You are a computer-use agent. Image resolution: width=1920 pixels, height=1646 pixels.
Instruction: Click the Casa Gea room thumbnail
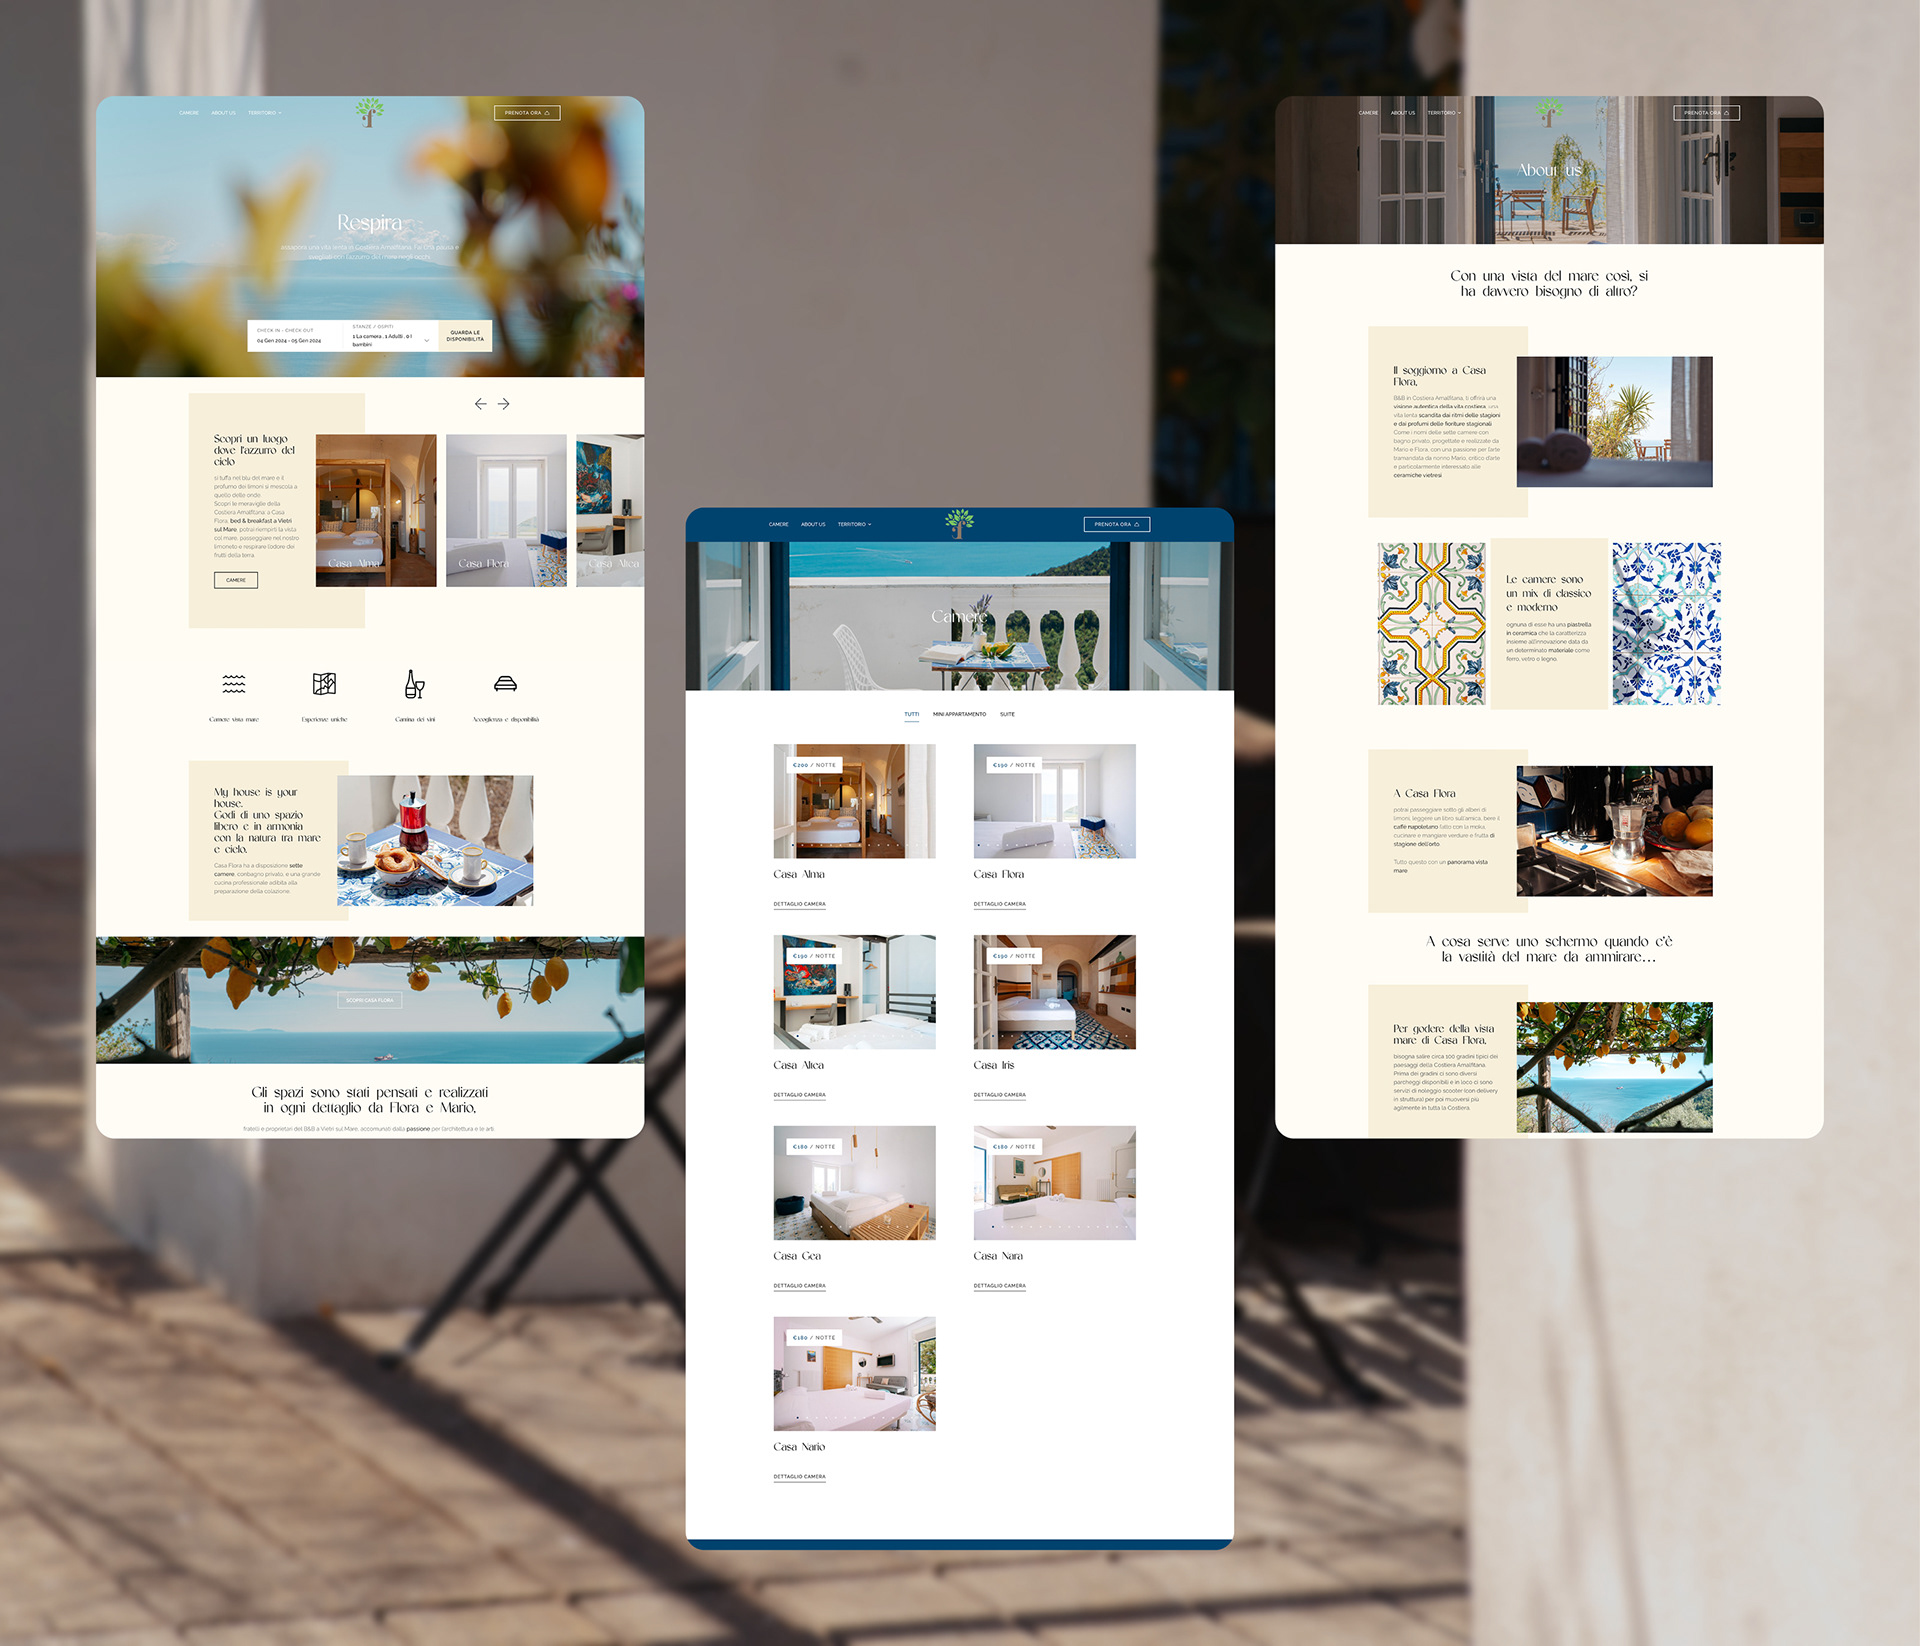pos(854,1182)
